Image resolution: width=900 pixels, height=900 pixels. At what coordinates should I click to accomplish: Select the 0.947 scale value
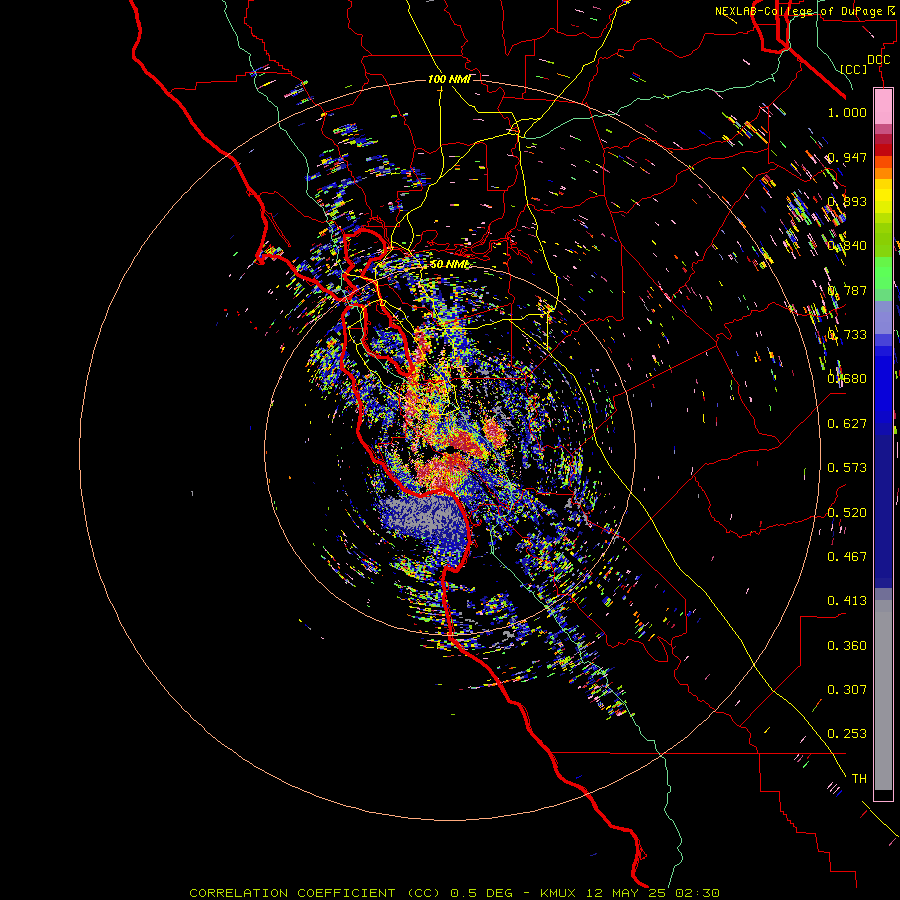847,157
